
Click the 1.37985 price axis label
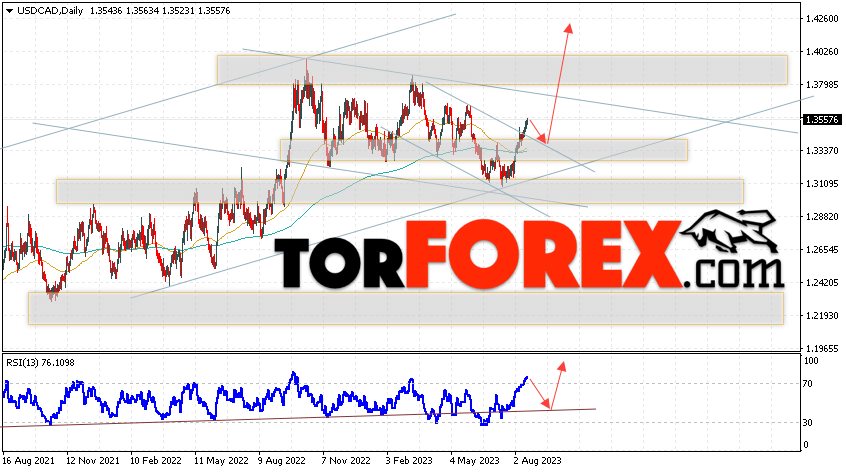click(x=822, y=85)
